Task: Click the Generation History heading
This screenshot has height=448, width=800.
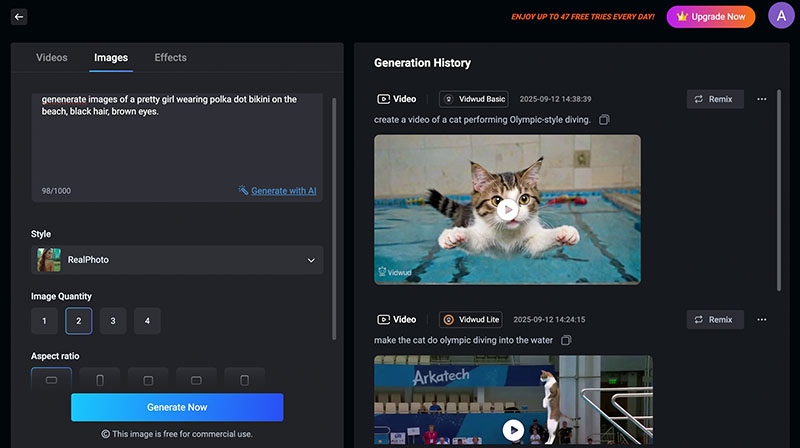Action: click(x=422, y=63)
